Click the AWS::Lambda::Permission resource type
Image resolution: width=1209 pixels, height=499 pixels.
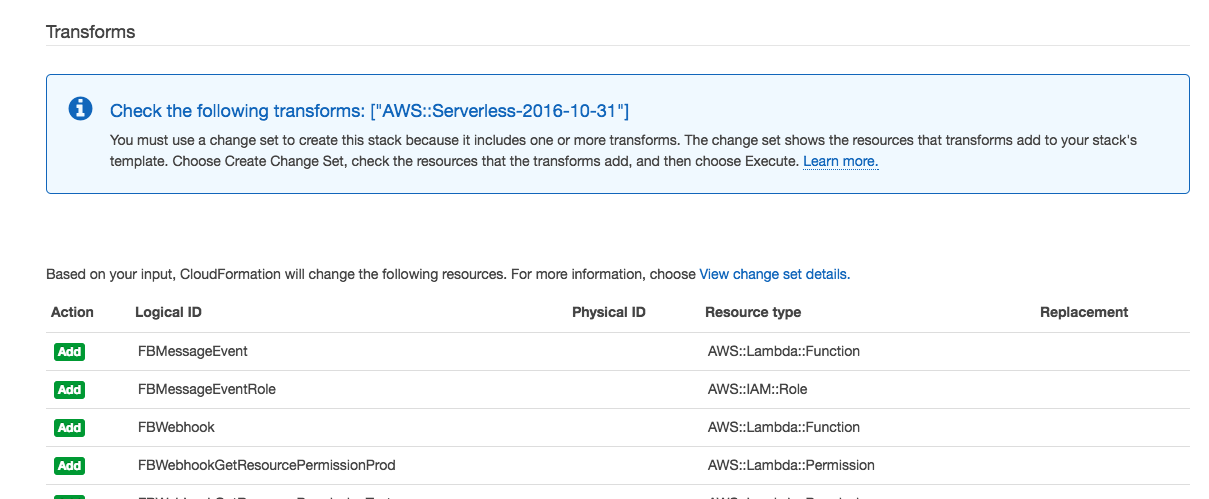point(791,465)
